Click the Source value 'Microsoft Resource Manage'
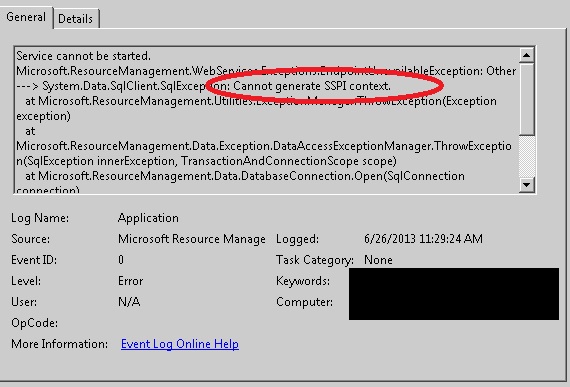This screenshot has width=570, height=387. click(x=192, y=239)
